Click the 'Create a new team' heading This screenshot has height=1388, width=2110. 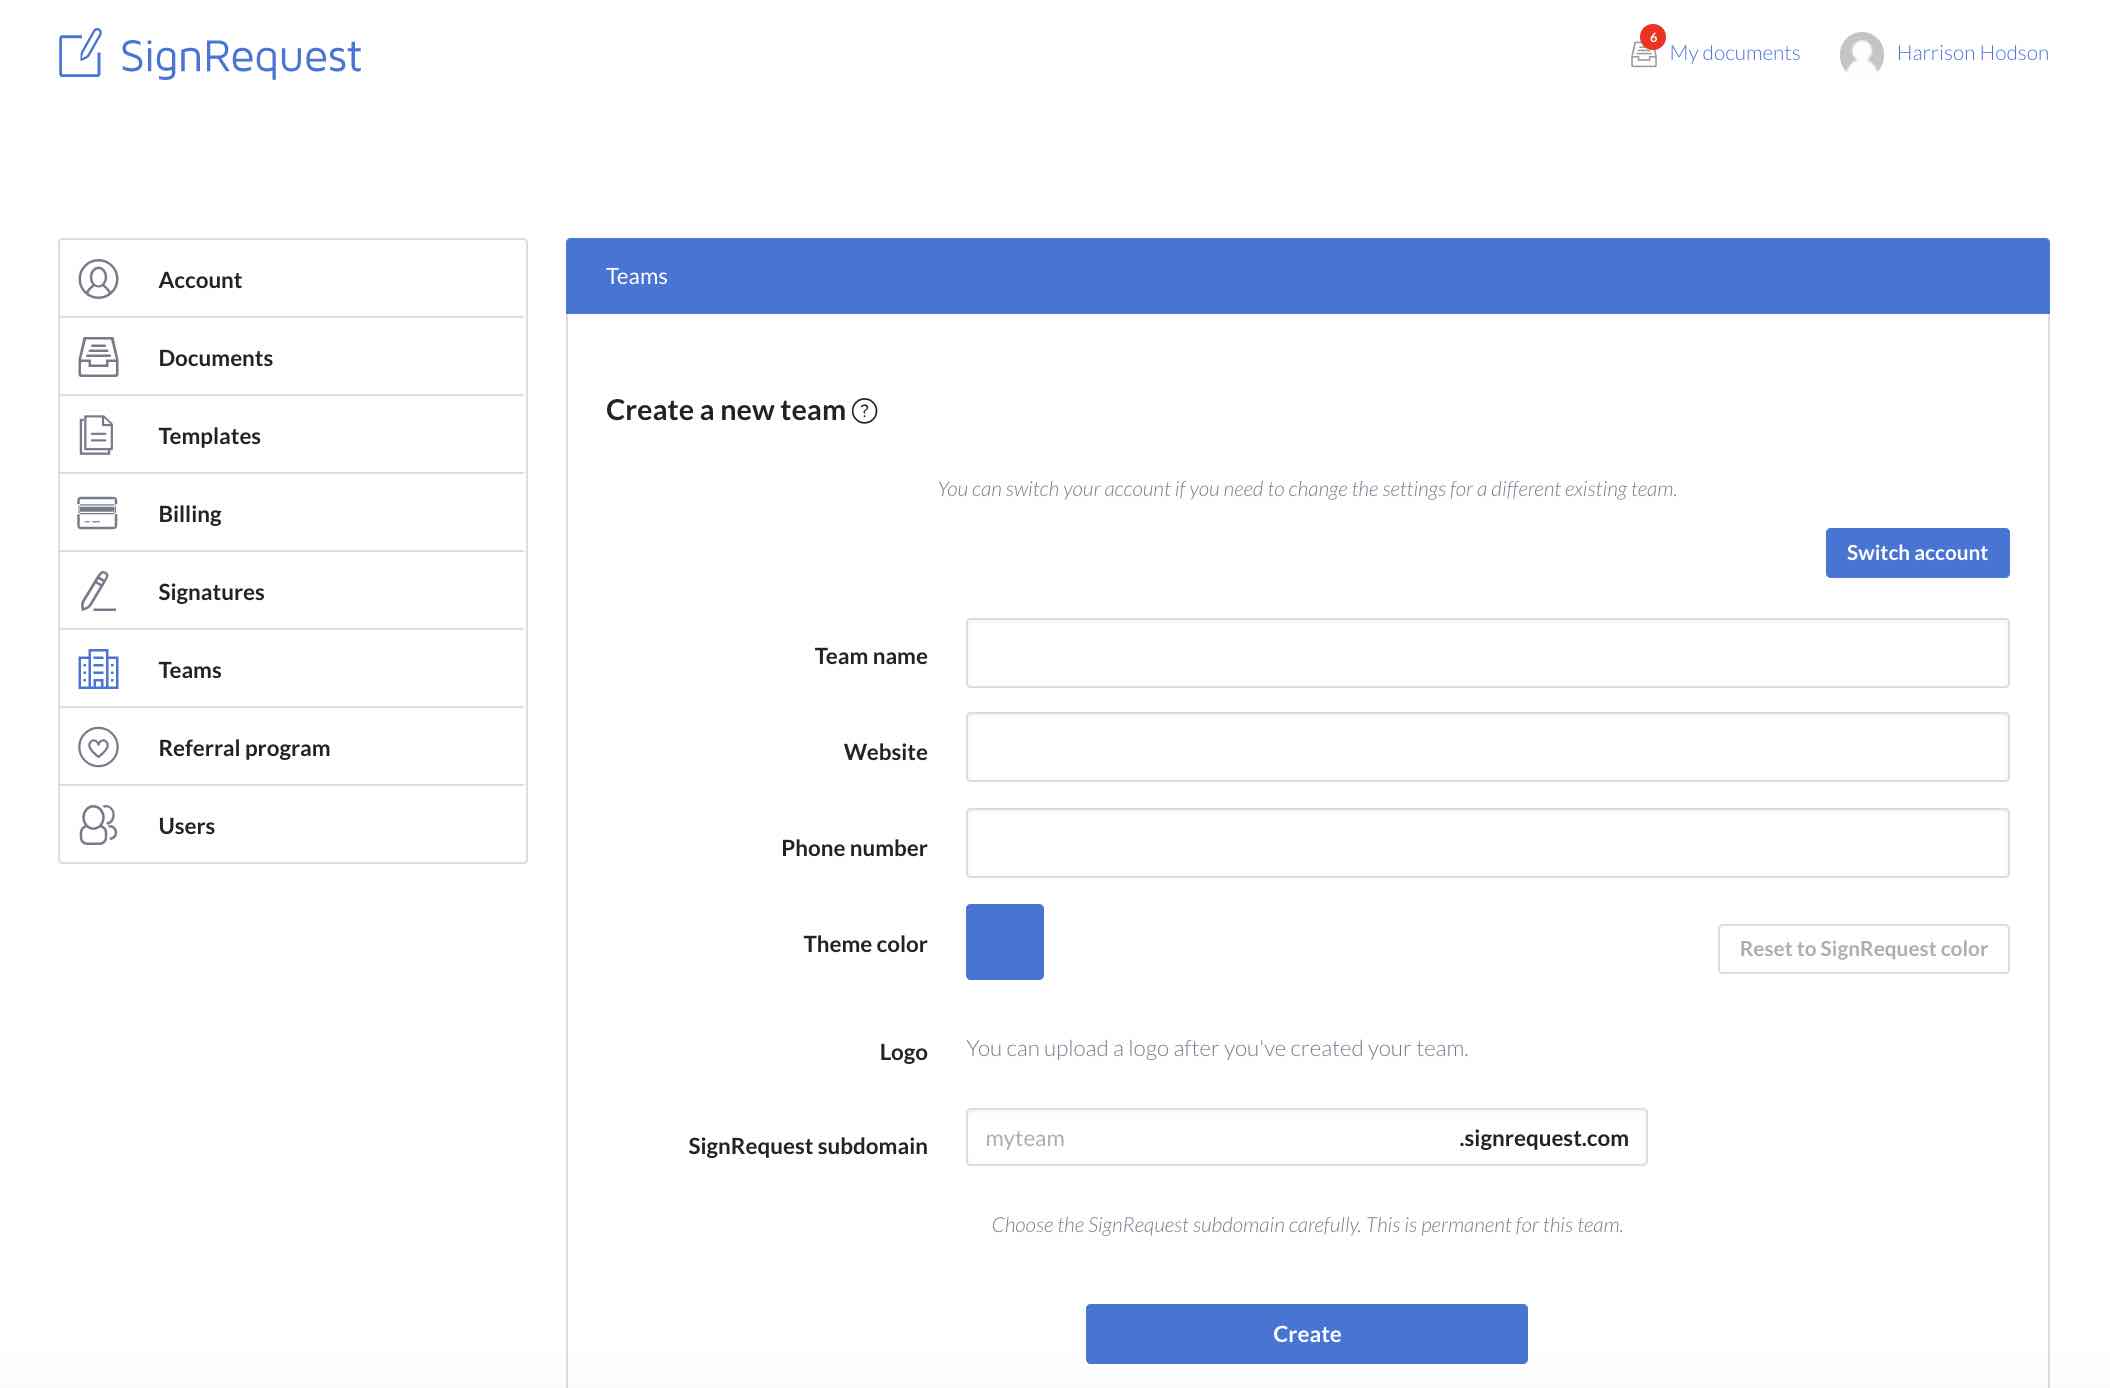point(726,410)
